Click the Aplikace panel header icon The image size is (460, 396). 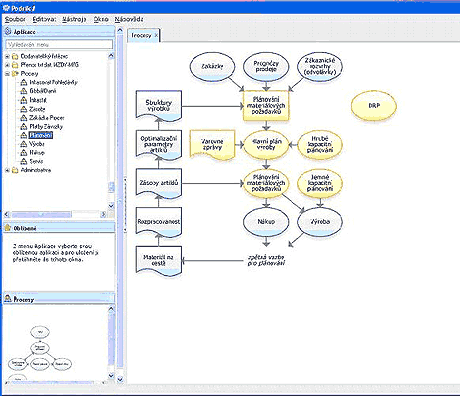[8, 32]
